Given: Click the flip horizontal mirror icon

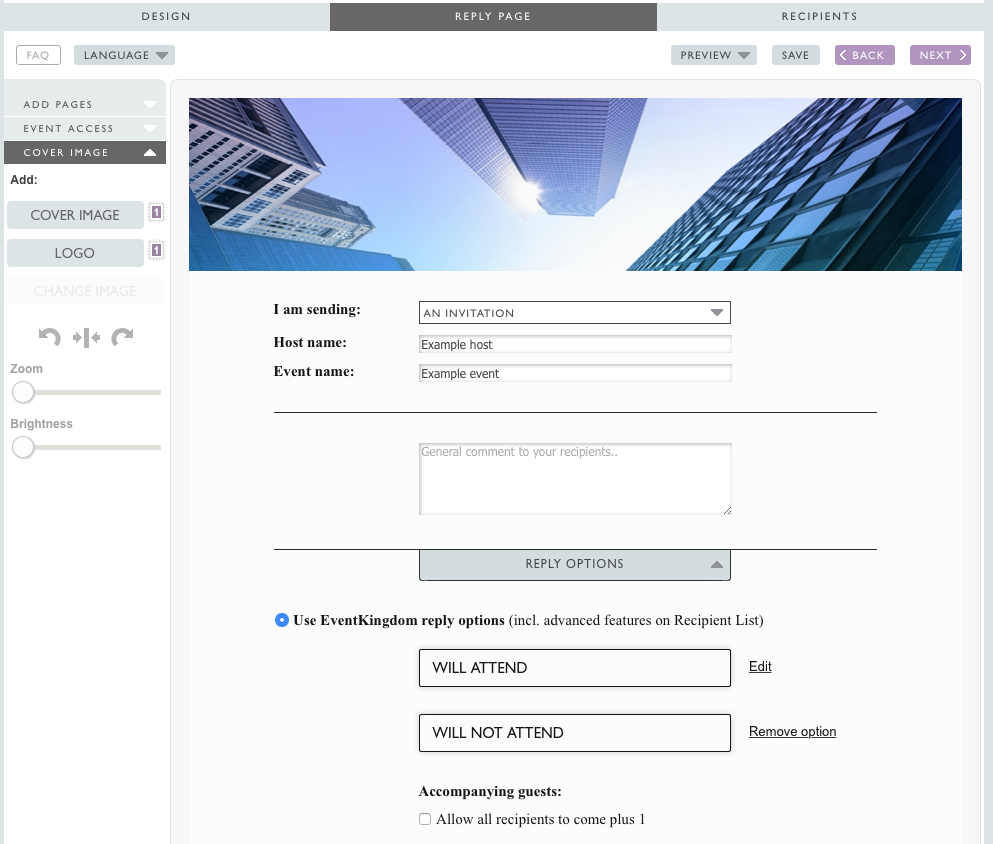Looking at the screenshot, I should (x=86, y=337).
